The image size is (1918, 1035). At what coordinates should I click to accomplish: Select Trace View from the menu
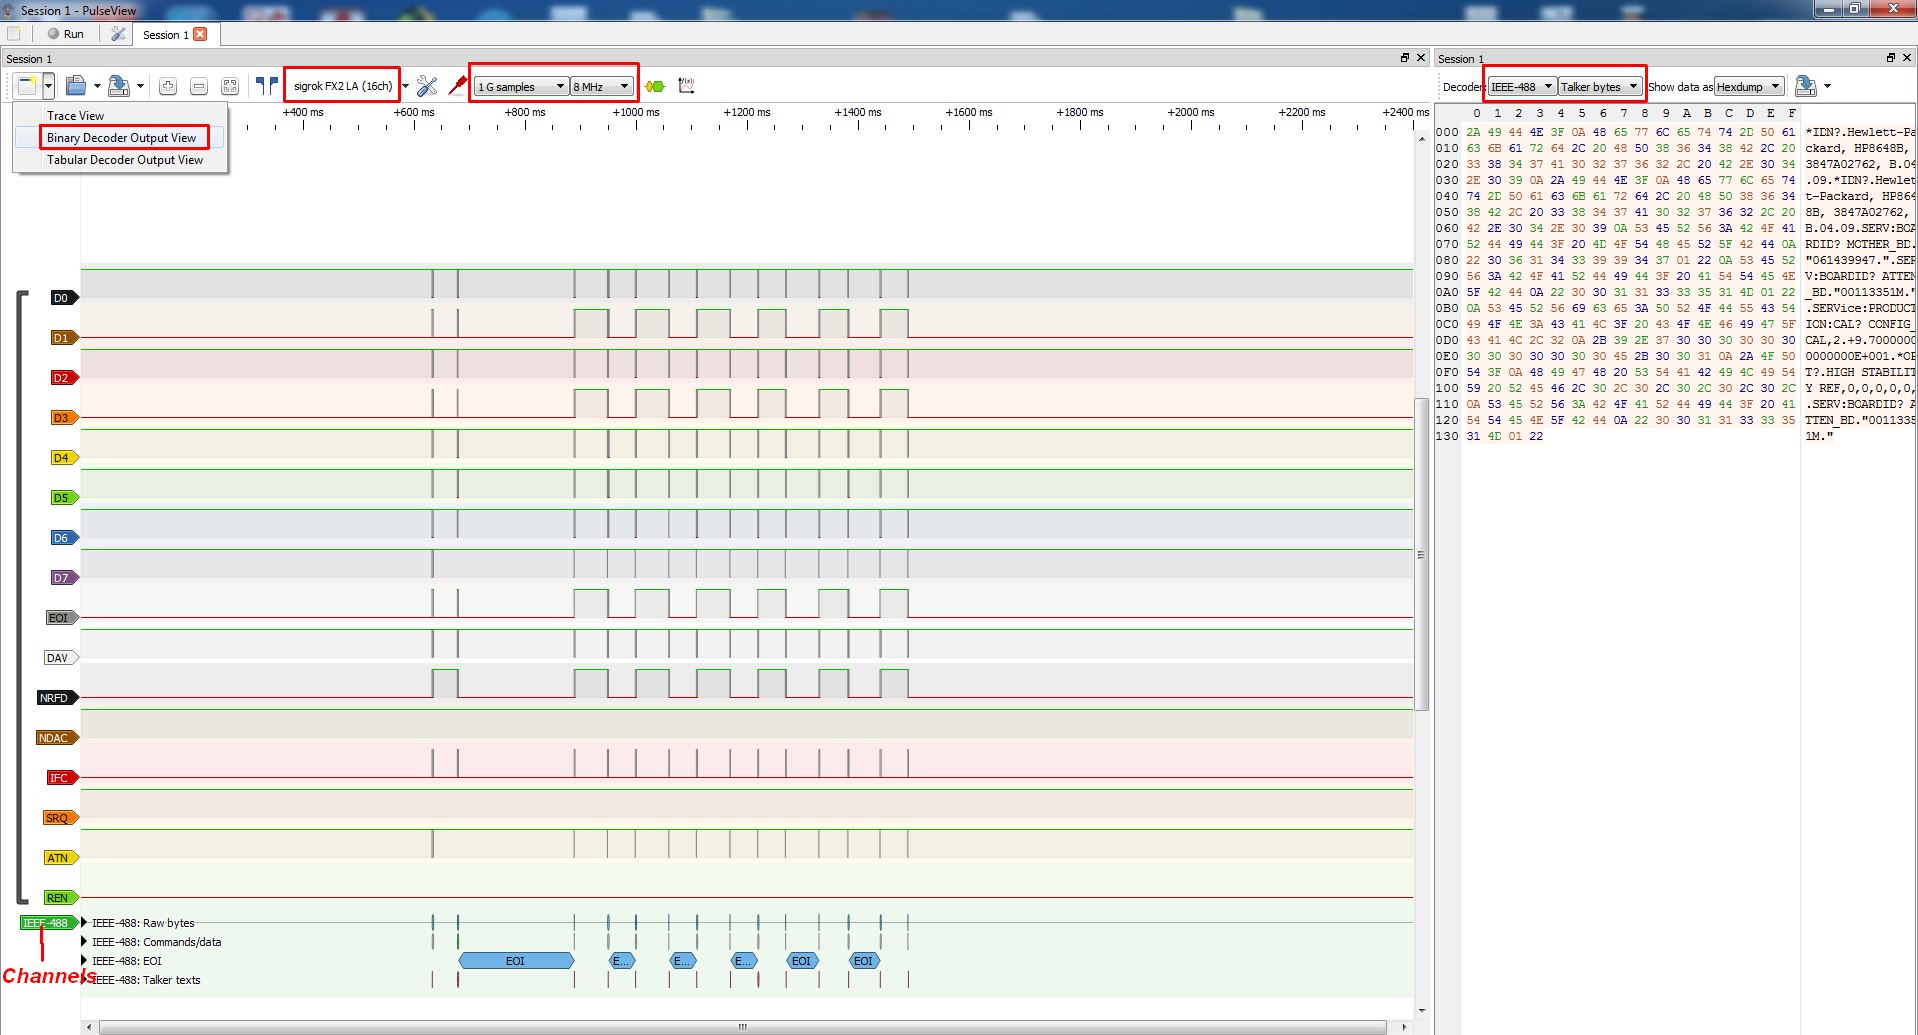pos(119,116)
